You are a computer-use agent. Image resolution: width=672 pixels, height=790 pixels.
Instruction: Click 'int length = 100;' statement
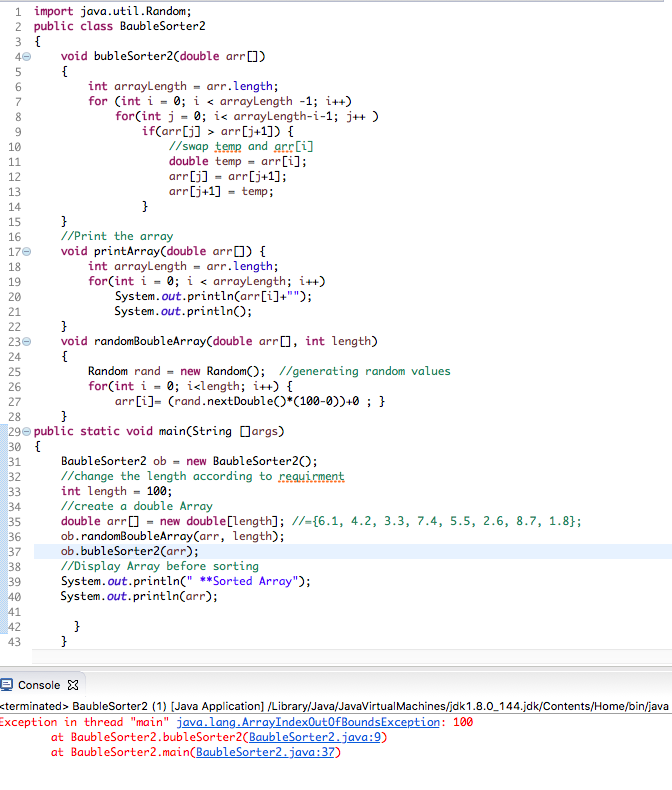click(116, 491)
